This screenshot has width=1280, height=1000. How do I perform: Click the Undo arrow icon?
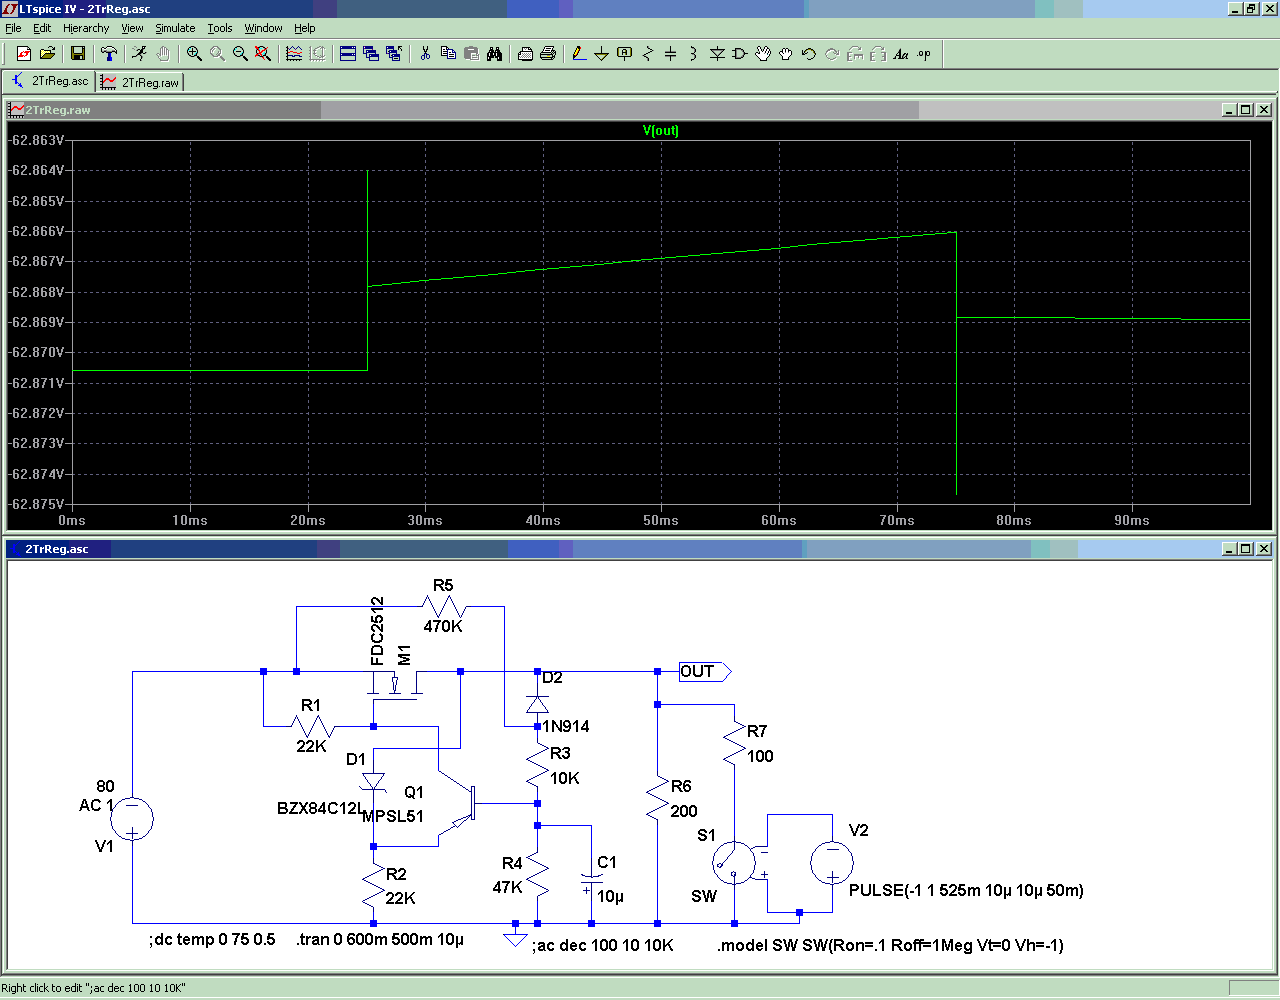pyautogui.click(x=809, y=54)
